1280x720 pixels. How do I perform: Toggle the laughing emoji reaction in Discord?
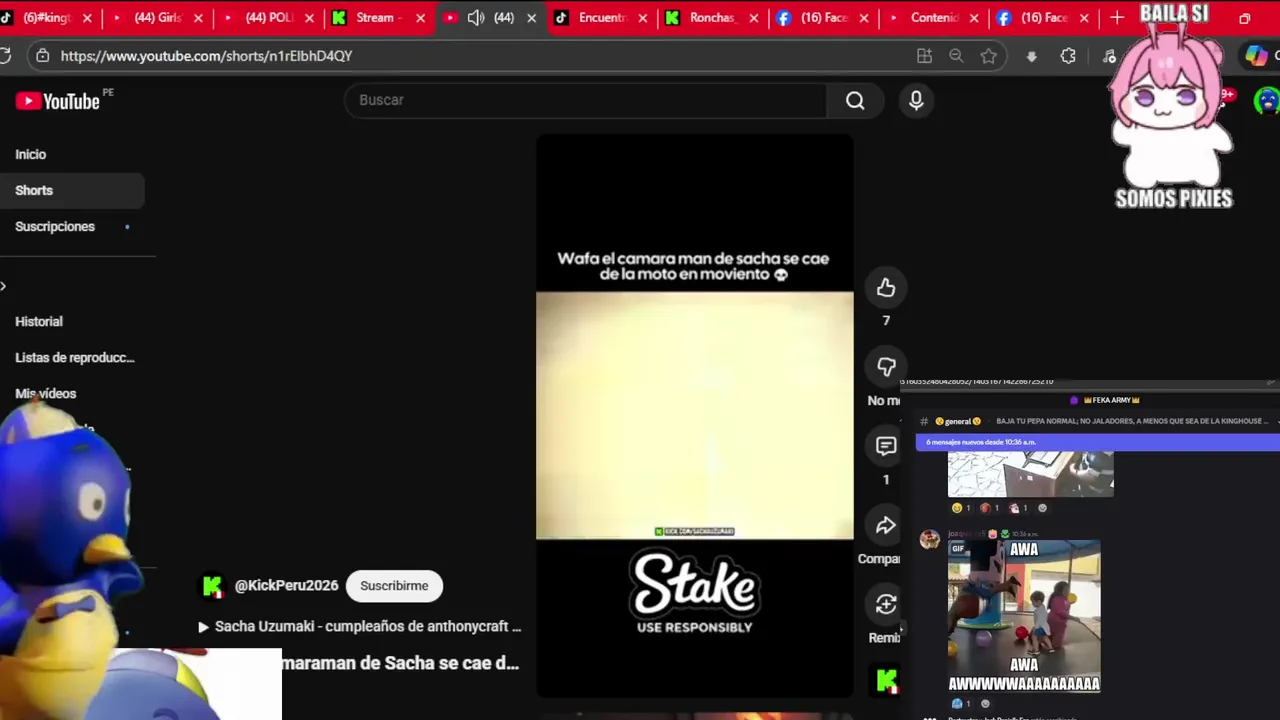(x=962, y=508)
